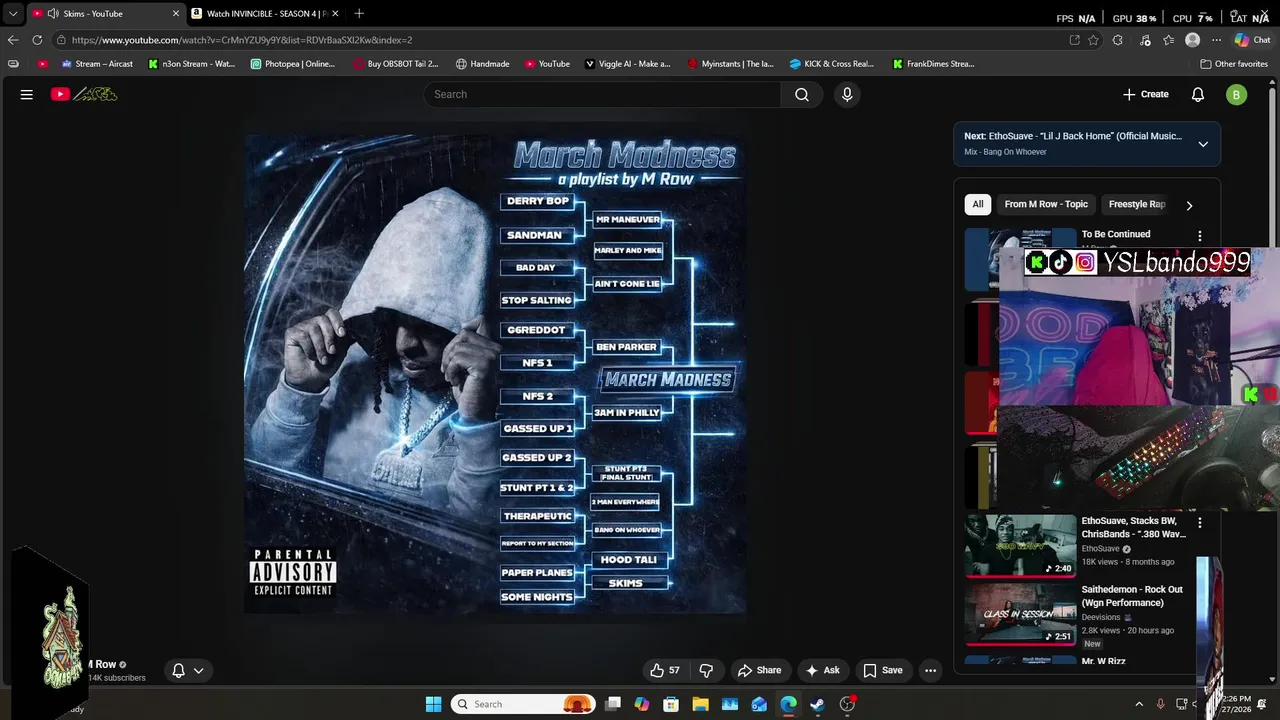
Task: Click the YouTube search magnifier button
Action: (x=802, y=94)
